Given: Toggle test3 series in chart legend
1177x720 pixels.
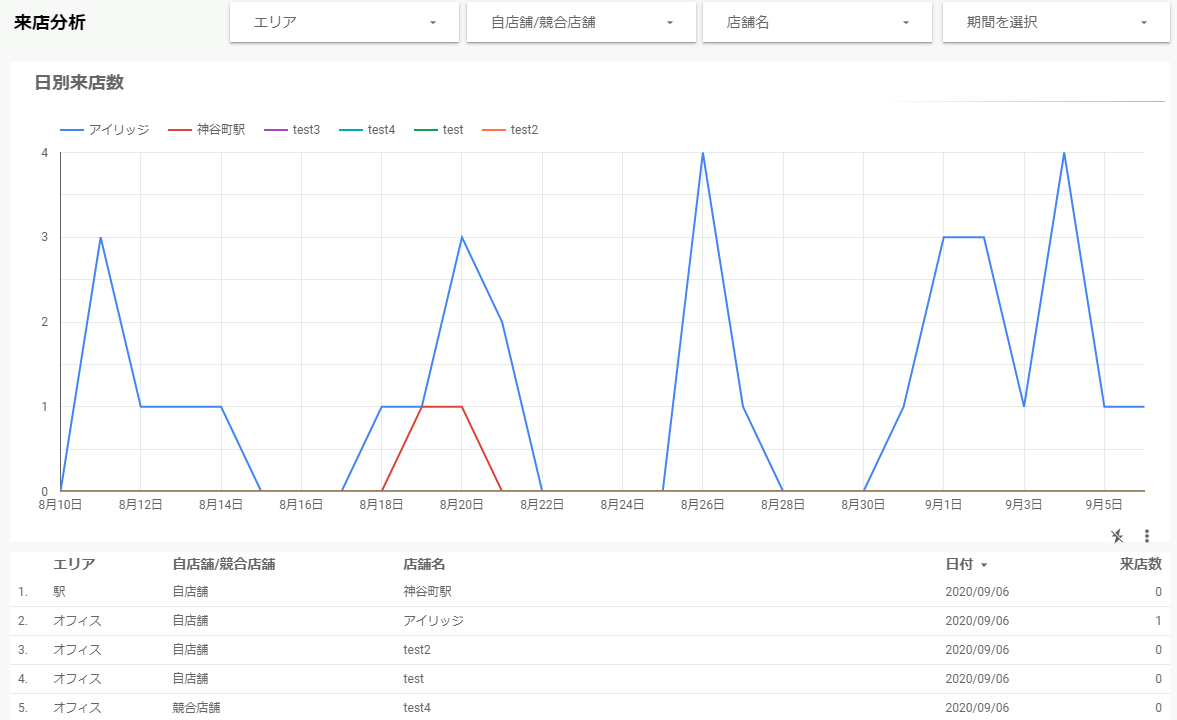Looking at the screenshot, I should (x=292, y=130).
